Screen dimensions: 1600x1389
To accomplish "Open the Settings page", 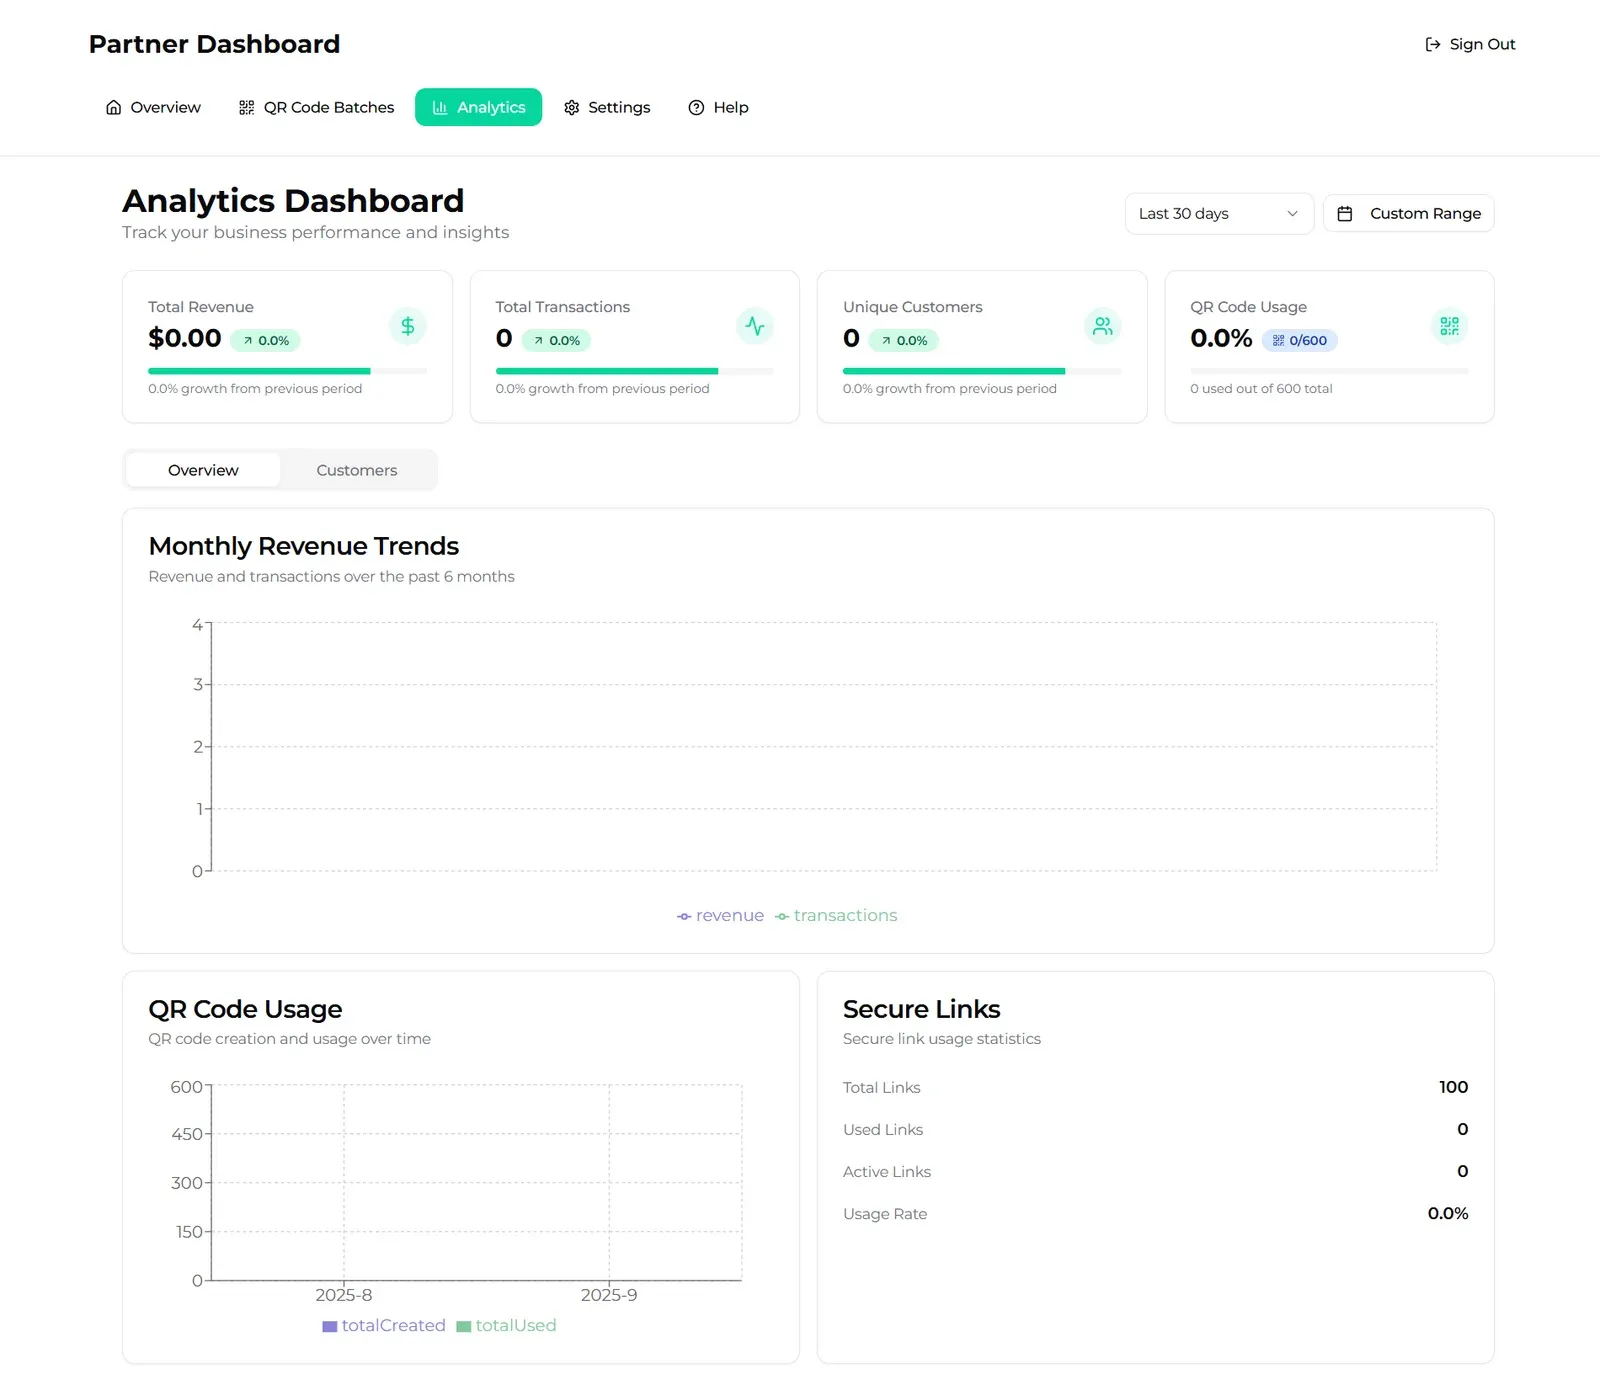I will (607, 107).
